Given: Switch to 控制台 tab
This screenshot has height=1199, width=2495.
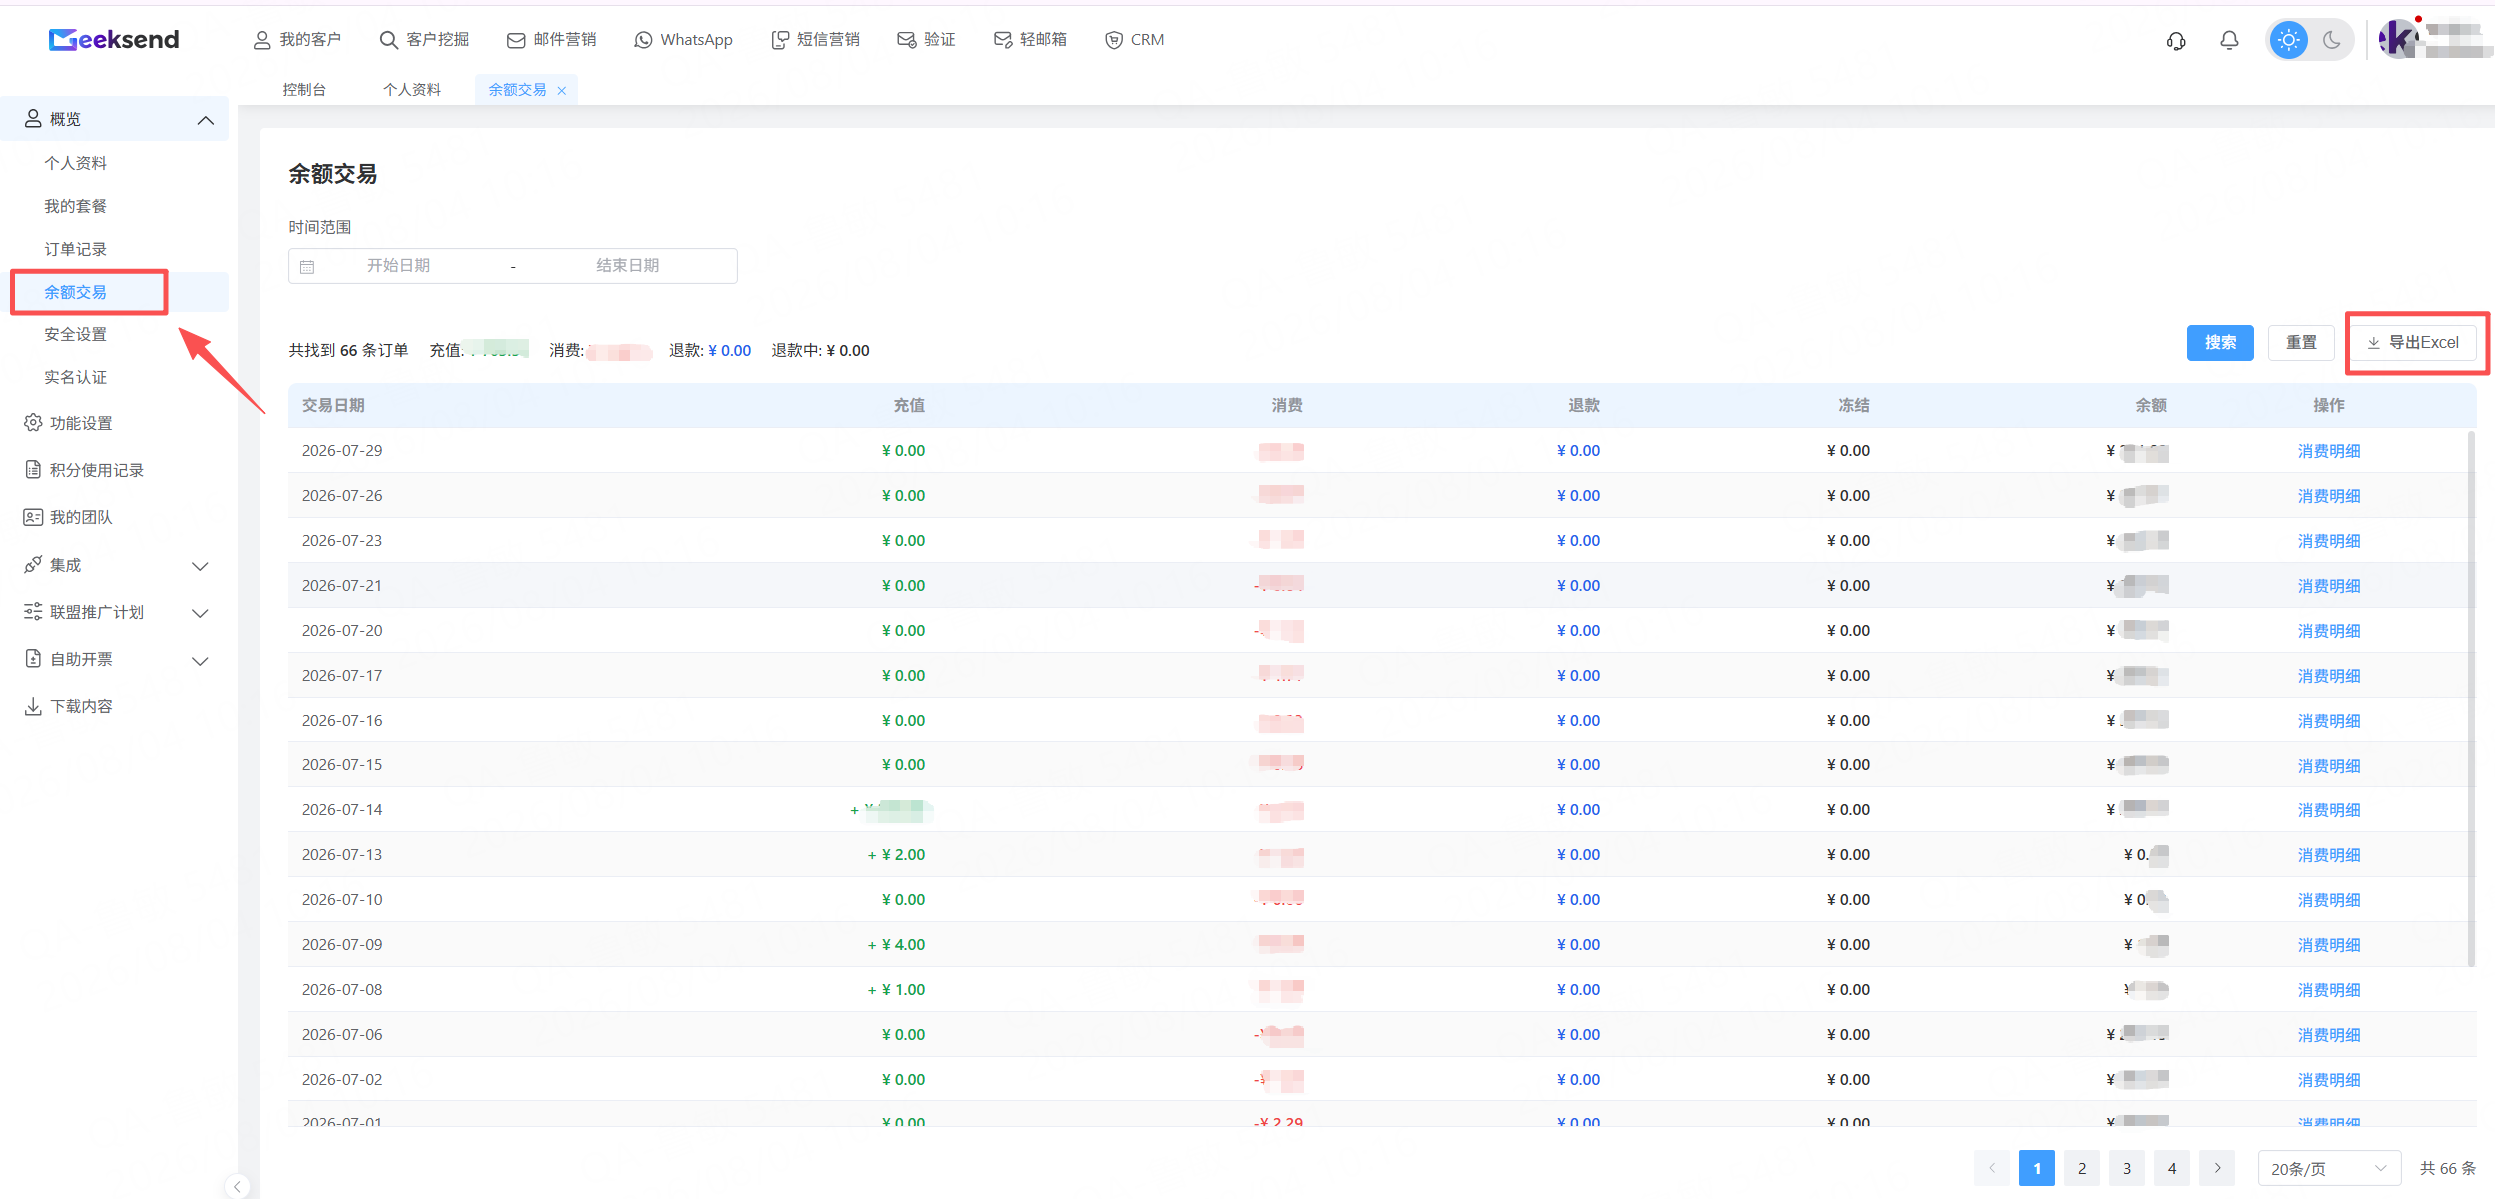Looking at the screenshot, I should pyautogui.click(x=304, y=90).
